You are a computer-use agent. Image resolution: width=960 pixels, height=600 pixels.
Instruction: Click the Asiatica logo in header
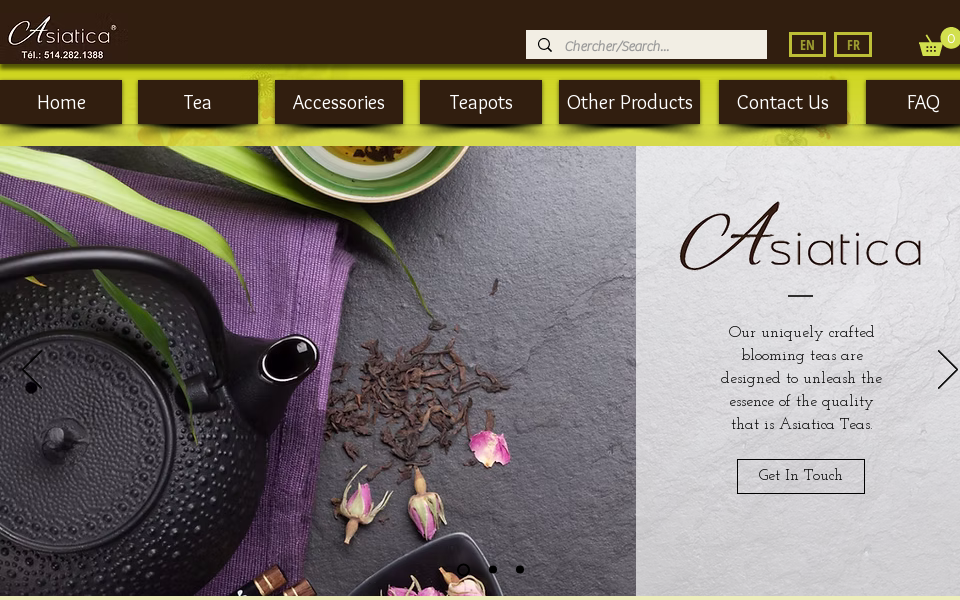tap(62, 37)
